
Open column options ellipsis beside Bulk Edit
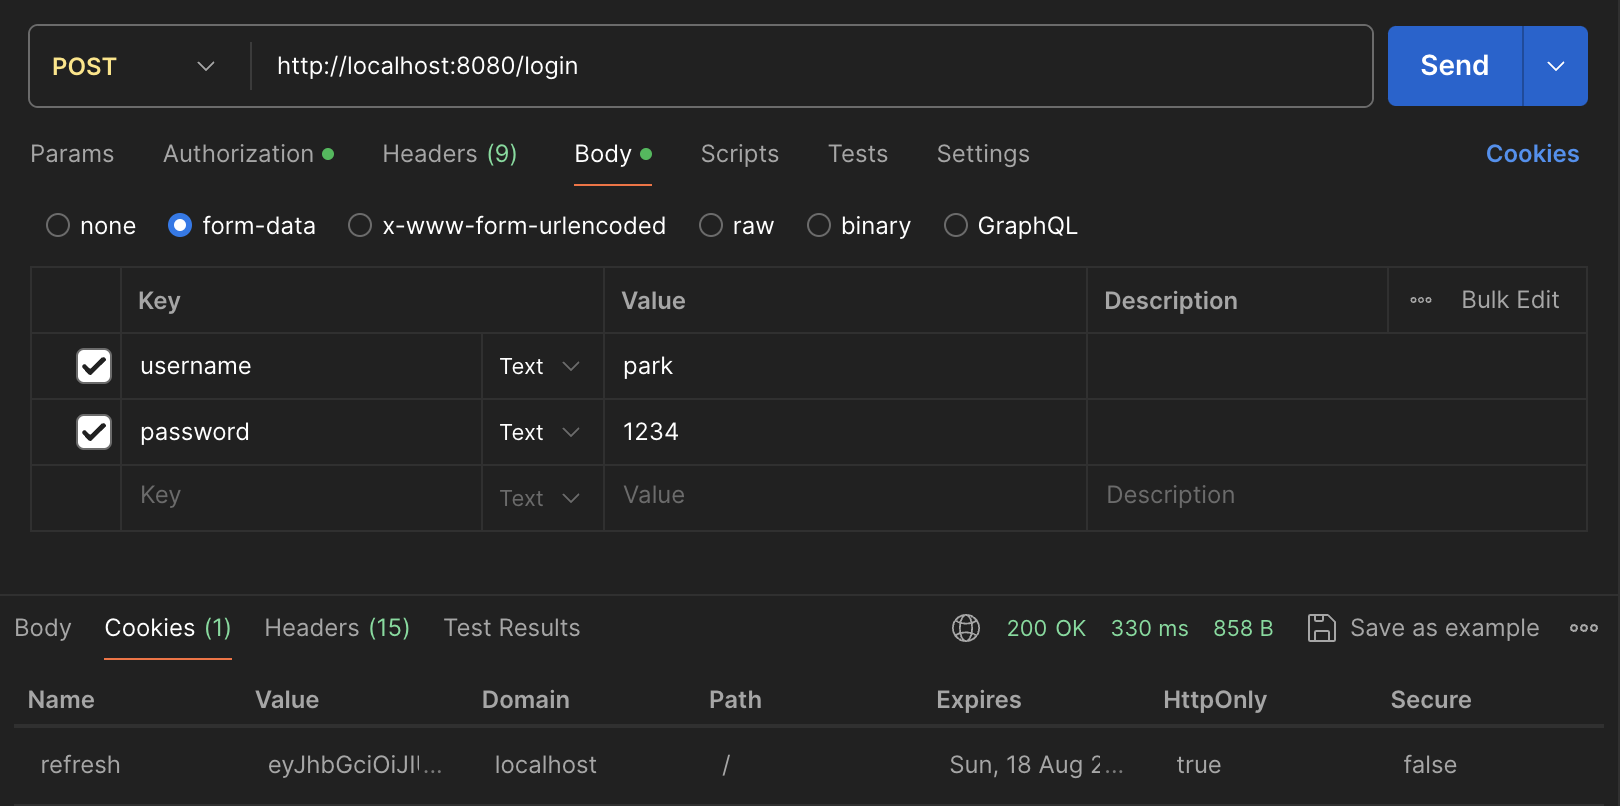[x=1420, y=300]
